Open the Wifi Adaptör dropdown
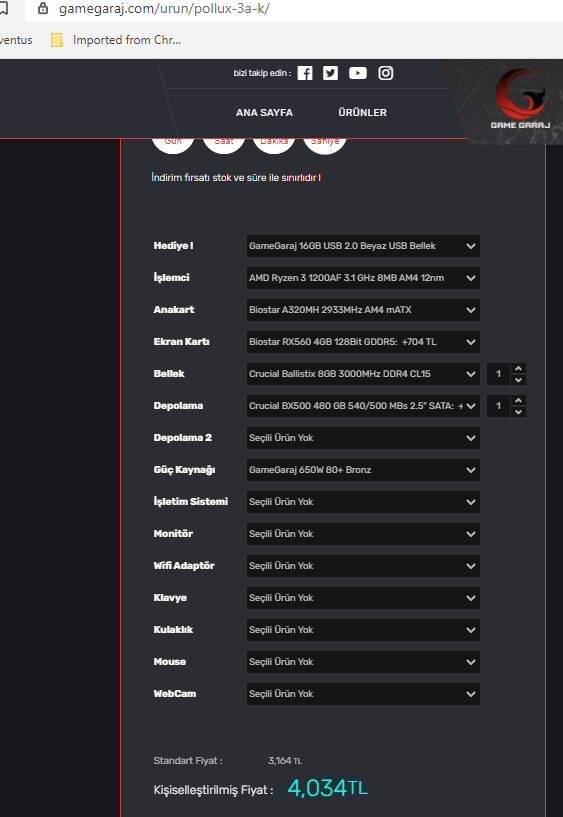The image size is (563, 817). (x=363, y=566)
